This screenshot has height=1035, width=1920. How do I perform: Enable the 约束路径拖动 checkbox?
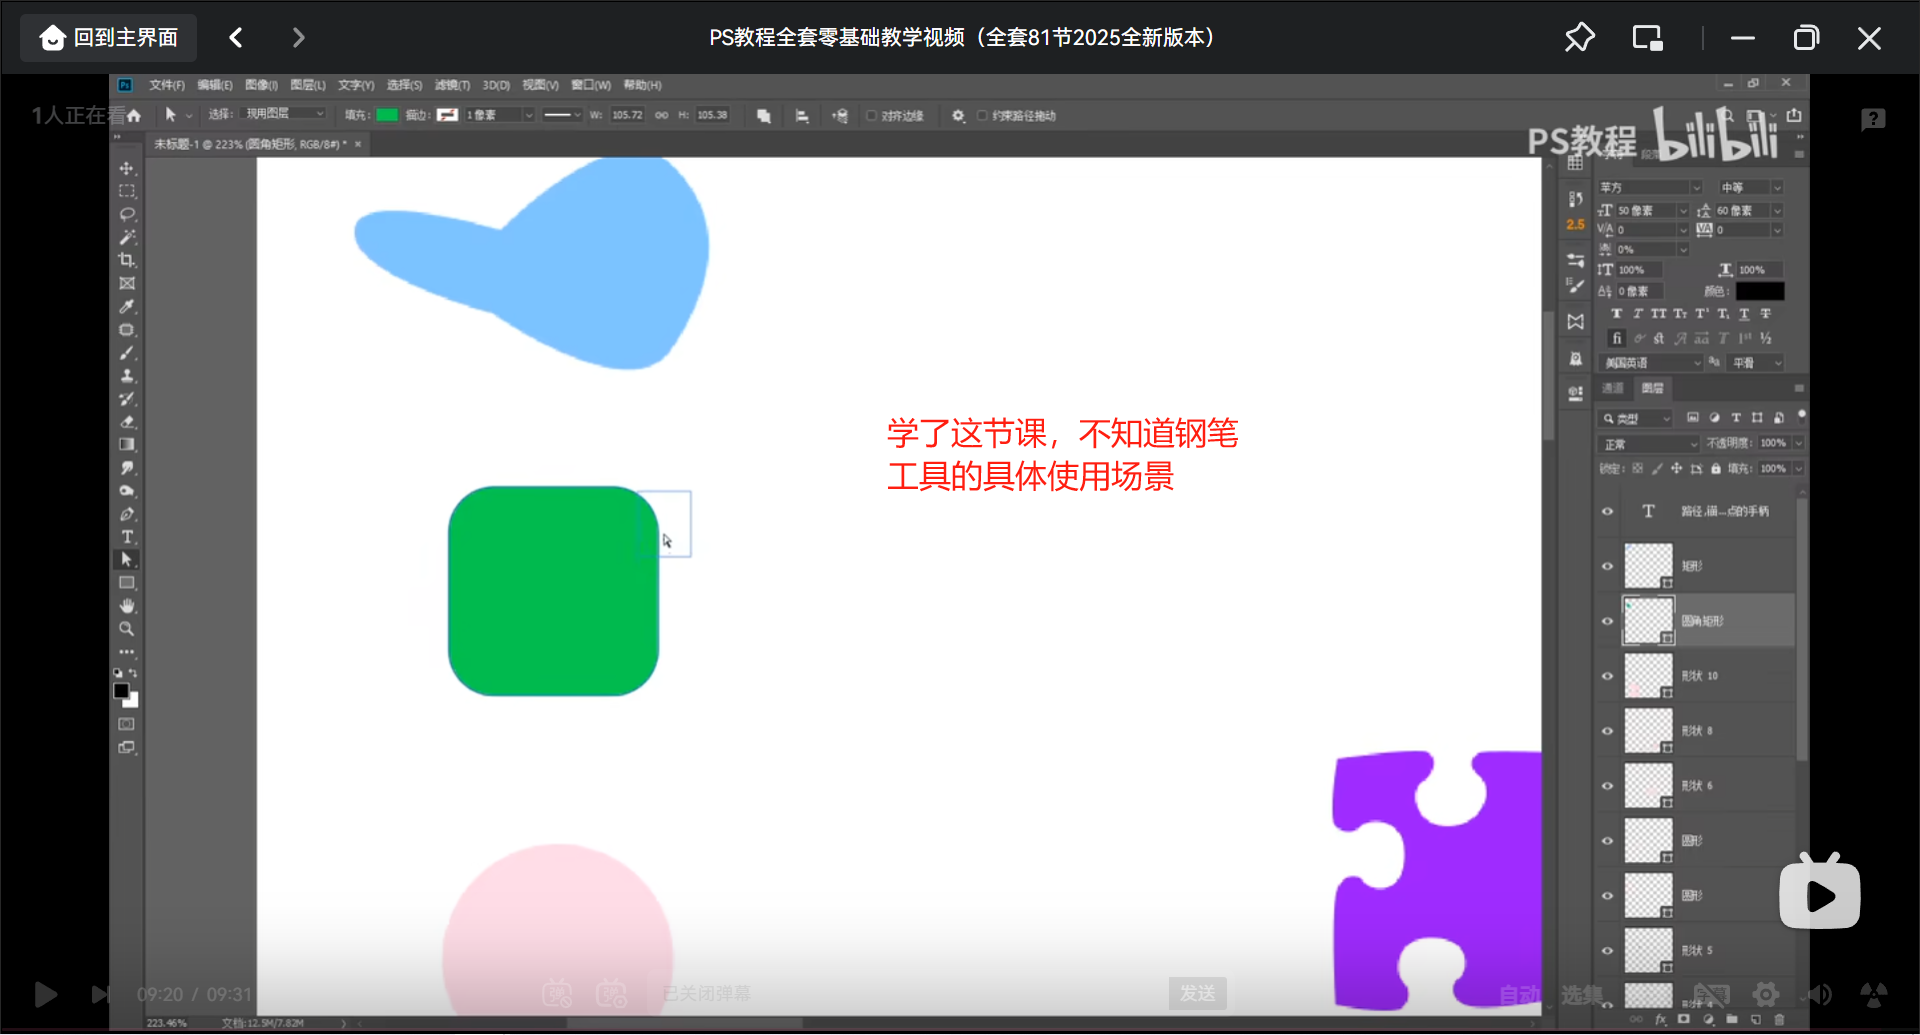[982, 116]
